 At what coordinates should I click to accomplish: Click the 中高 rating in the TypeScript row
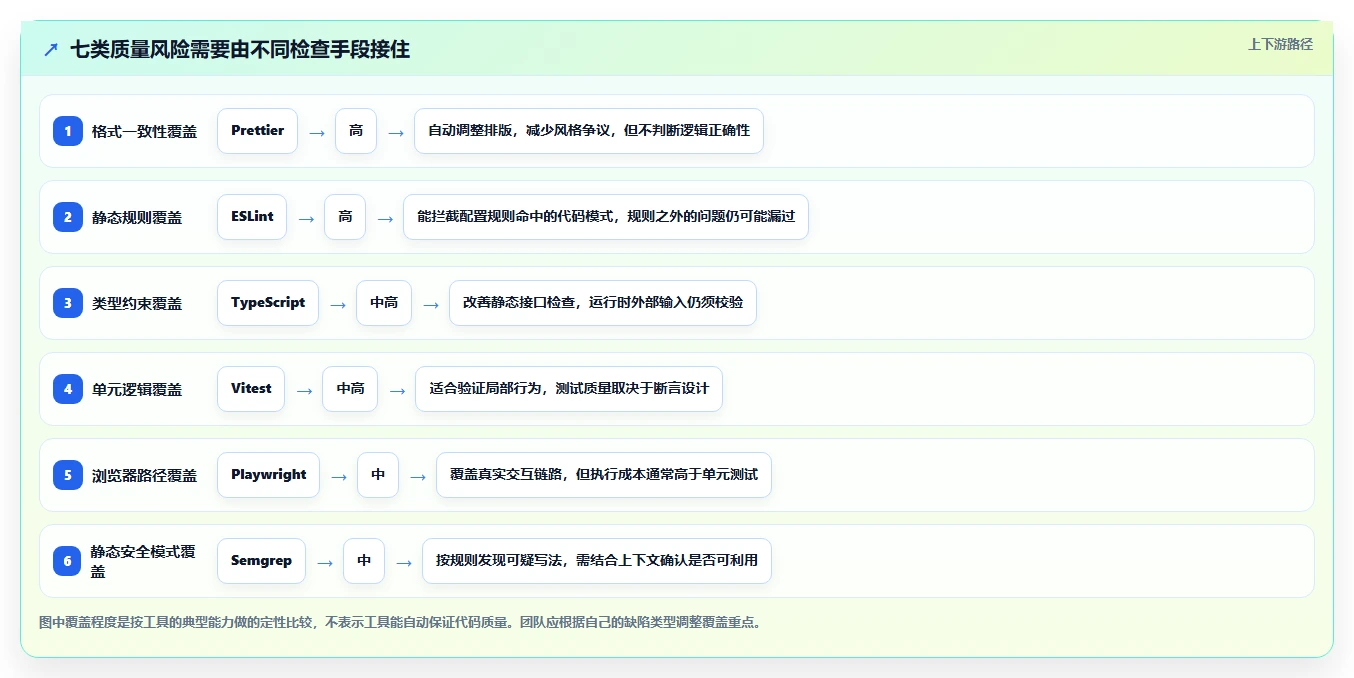pos(384,303)
